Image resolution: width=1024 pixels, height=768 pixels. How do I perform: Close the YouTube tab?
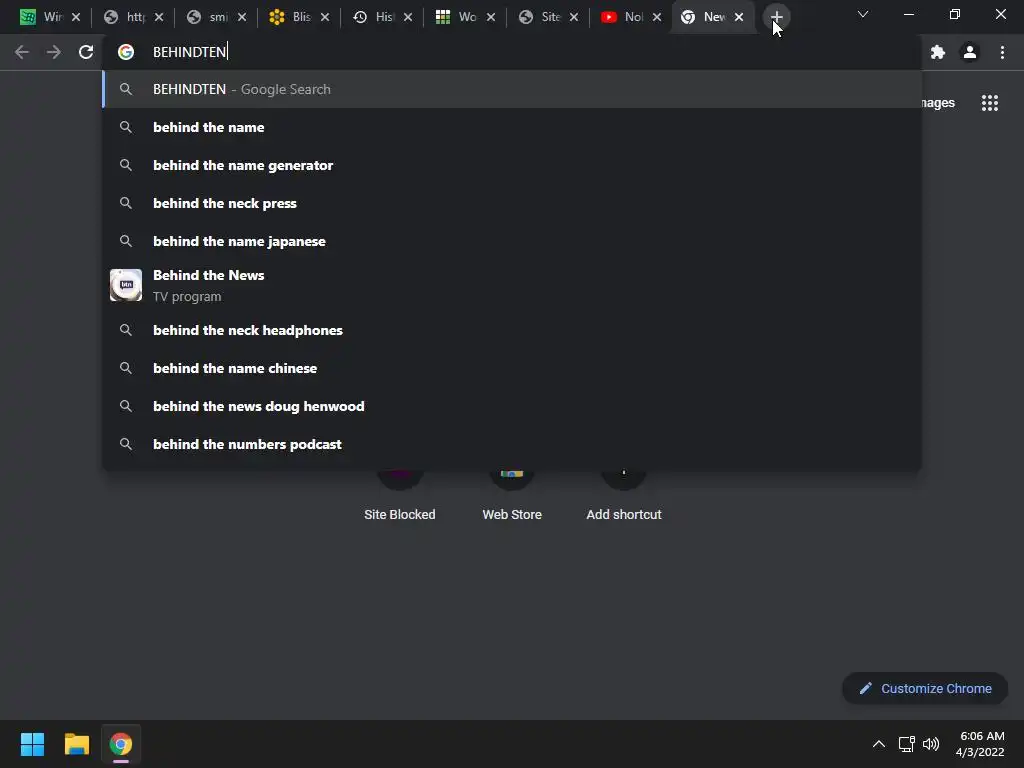[657, 17]
